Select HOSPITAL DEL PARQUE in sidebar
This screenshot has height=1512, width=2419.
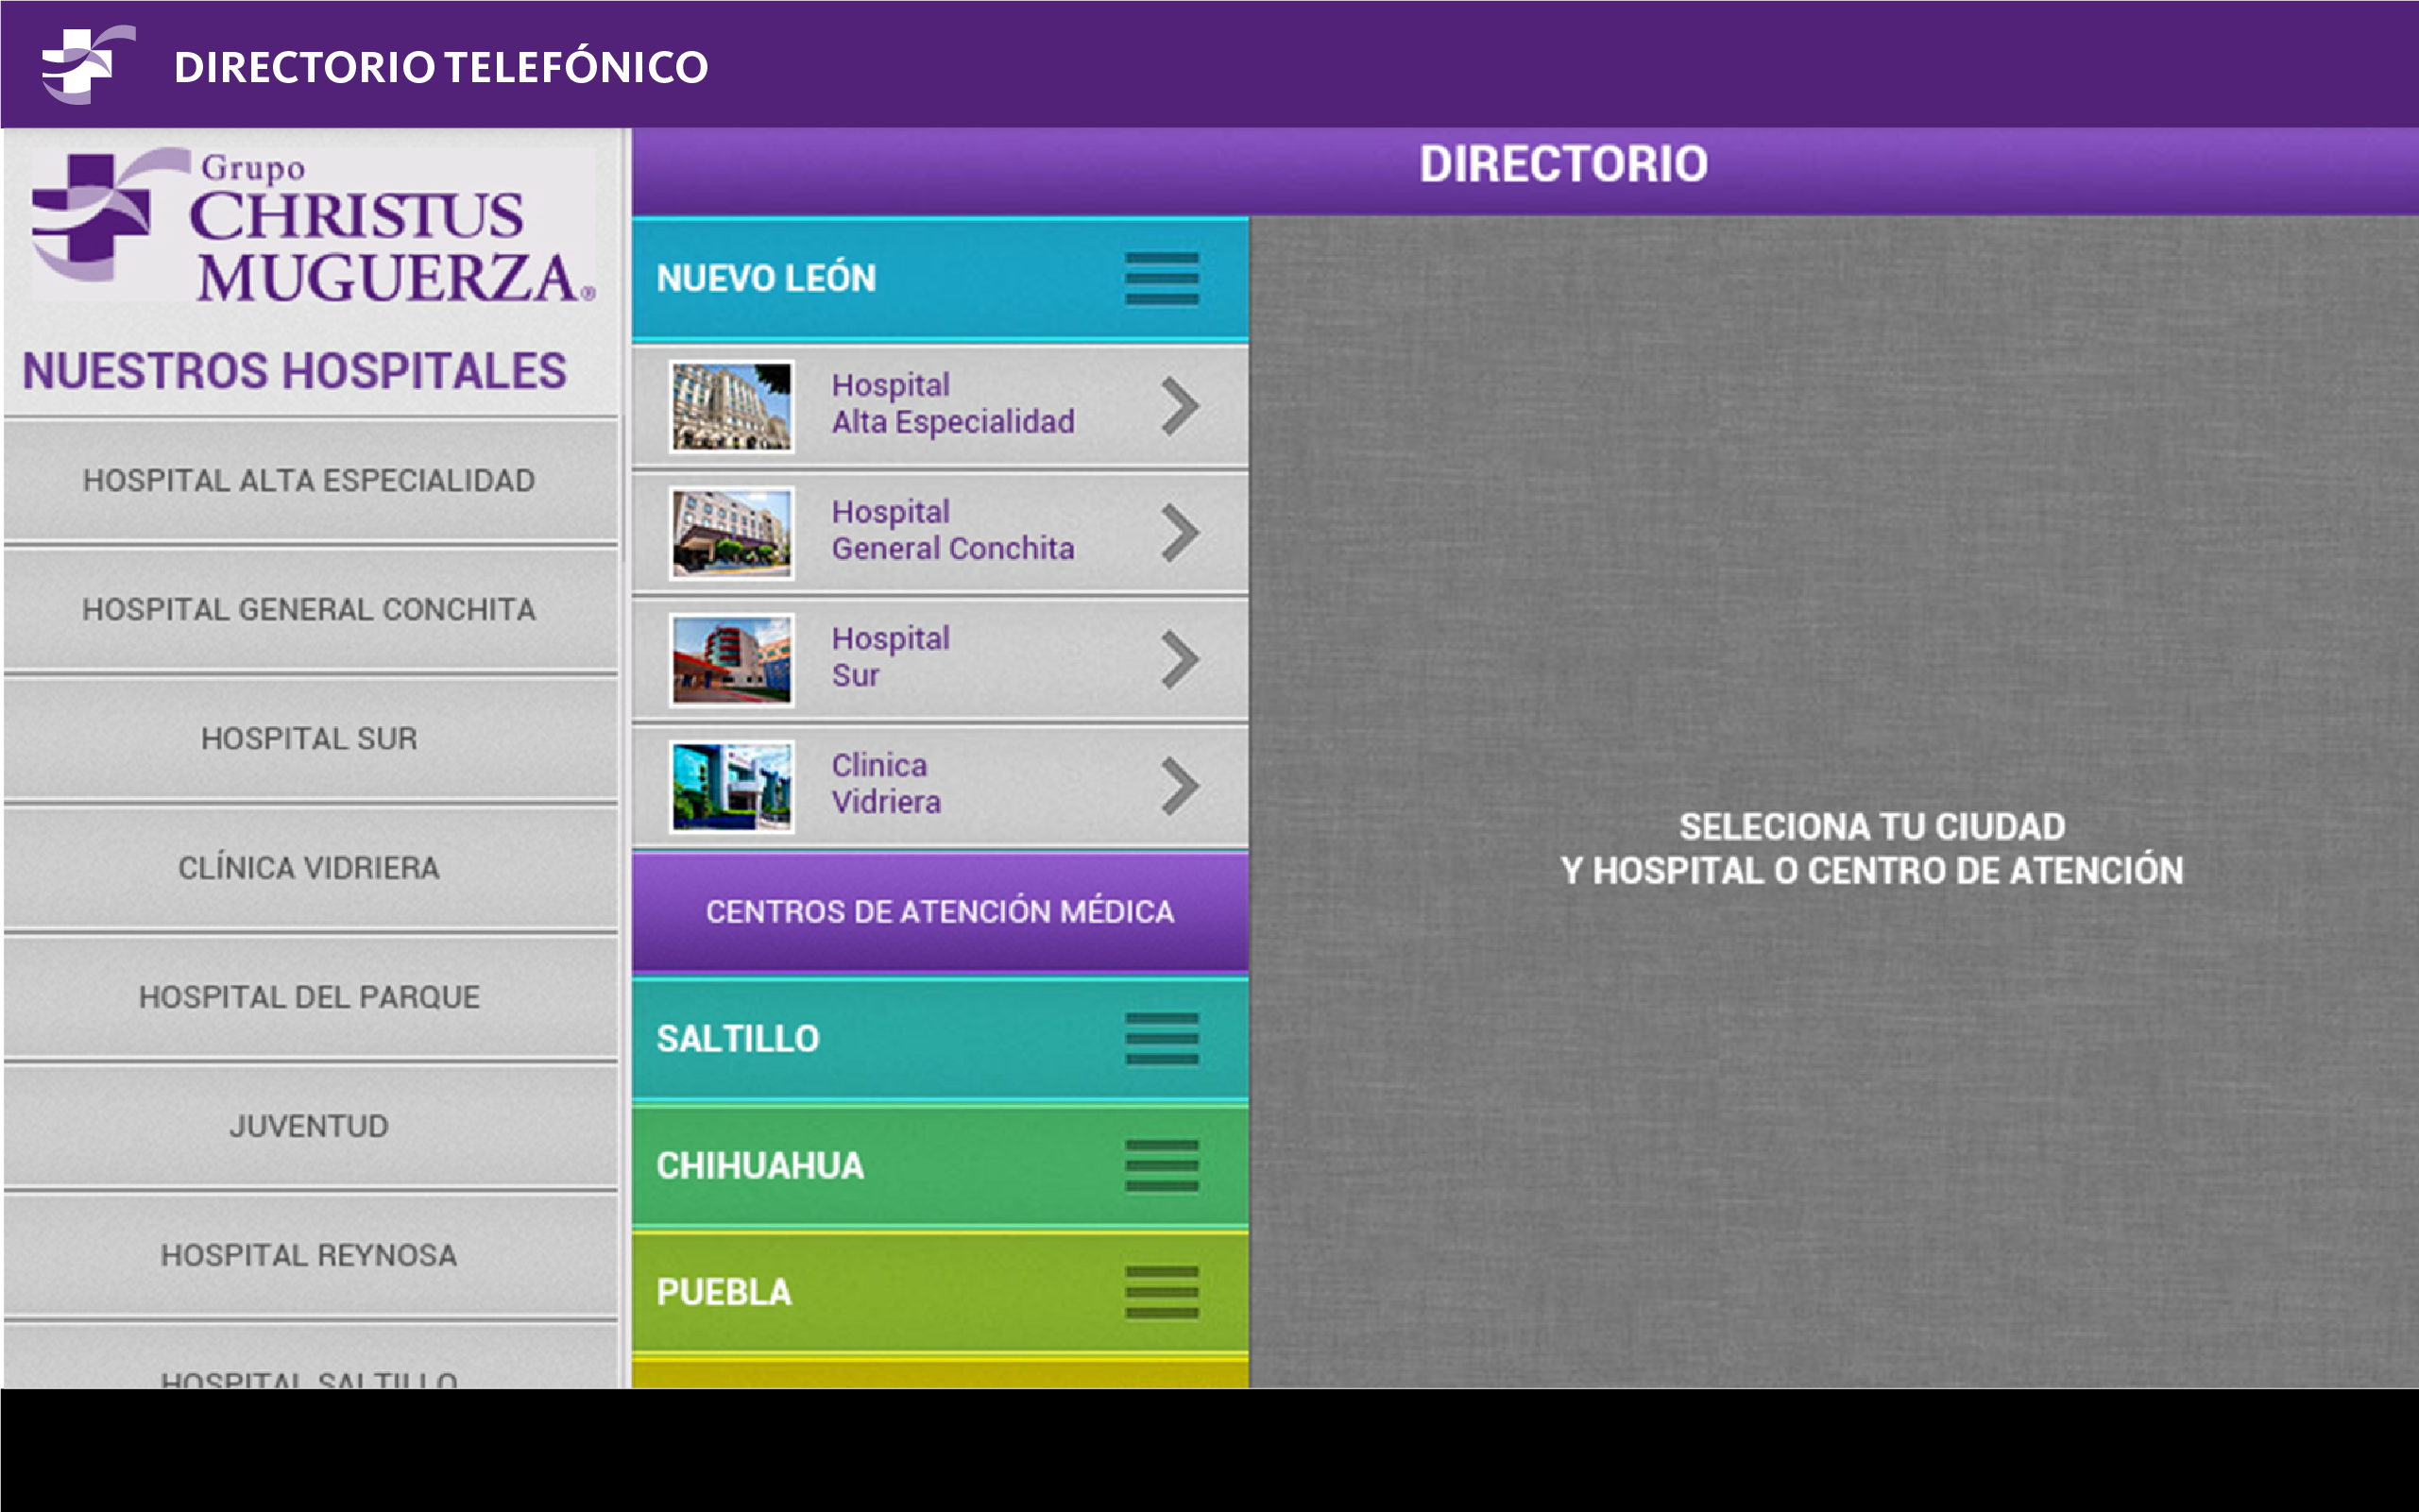(x=309, y=997)
